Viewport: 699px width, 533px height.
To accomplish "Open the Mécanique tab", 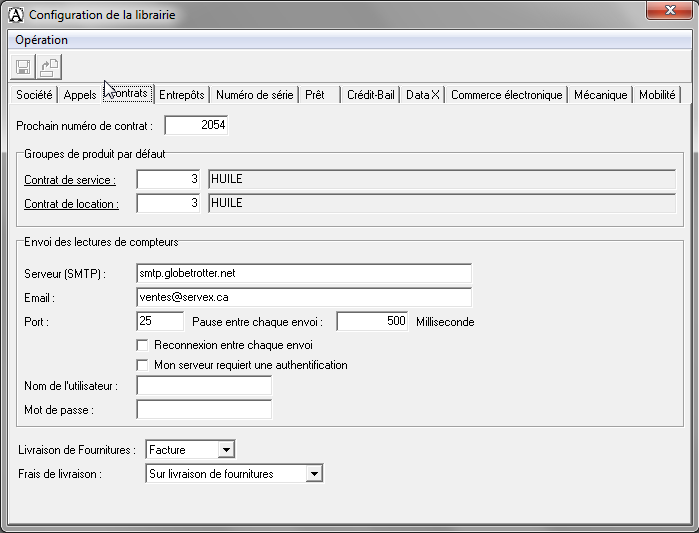I will tap(600, 95).
